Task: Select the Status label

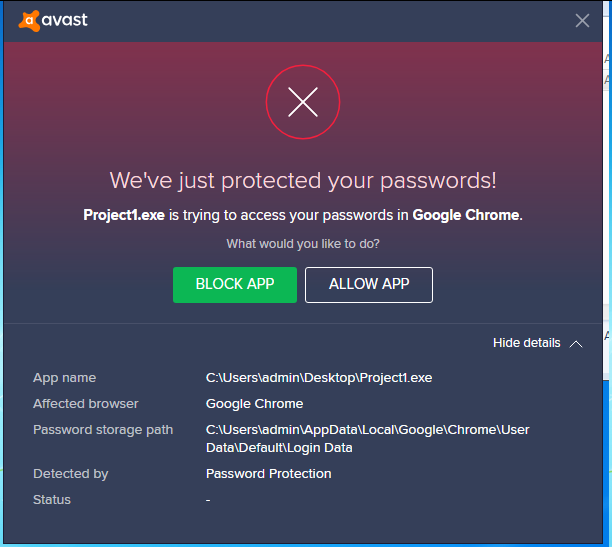Action: pyautogui.click(x=52, y=500)
